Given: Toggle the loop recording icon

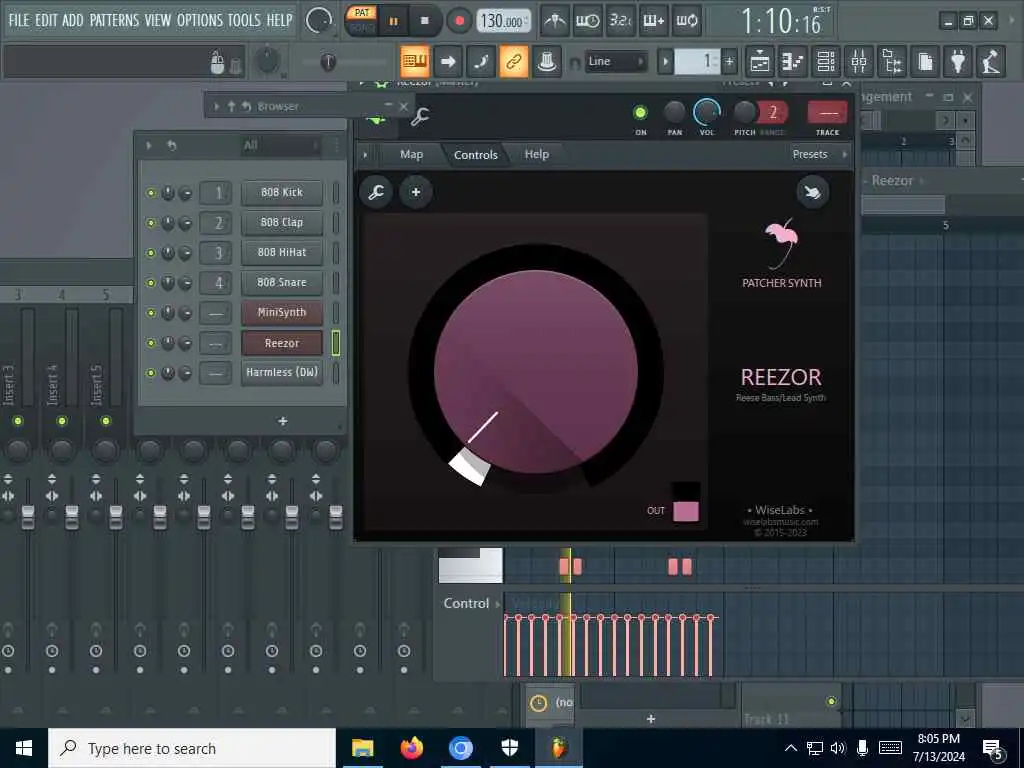Looking at the screenshot, I should tap(686, 22).
